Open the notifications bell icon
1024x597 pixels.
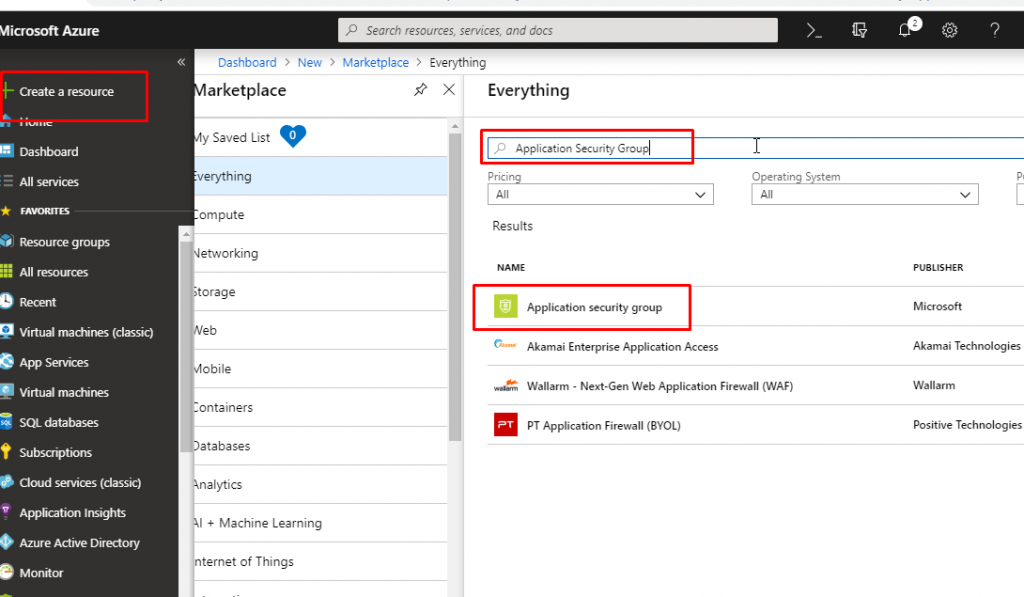click(x=906, y=30)
